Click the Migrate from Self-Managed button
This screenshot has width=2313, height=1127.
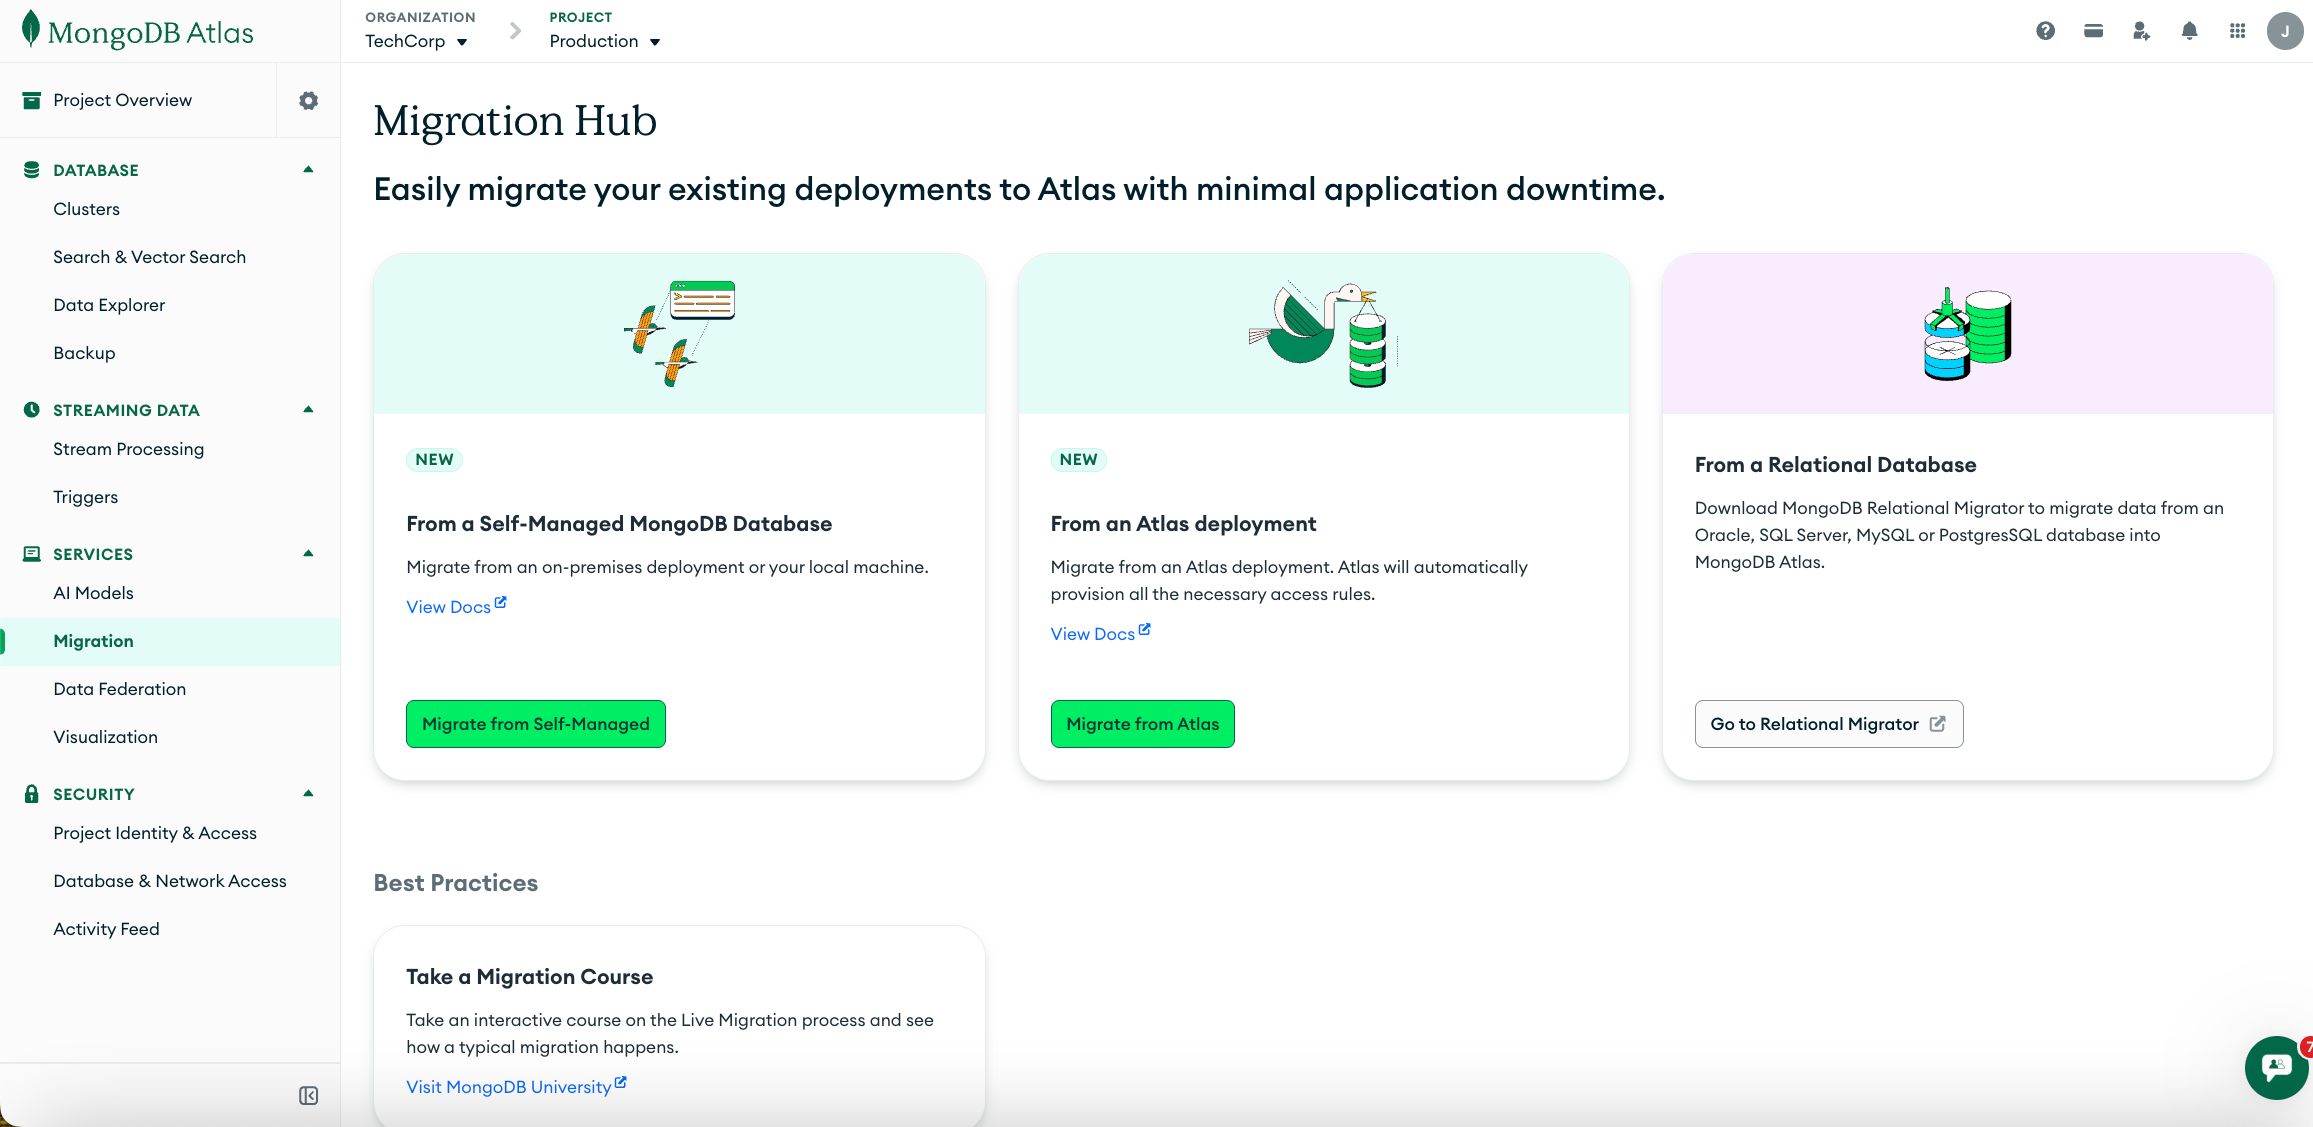(x=535, y=724)
